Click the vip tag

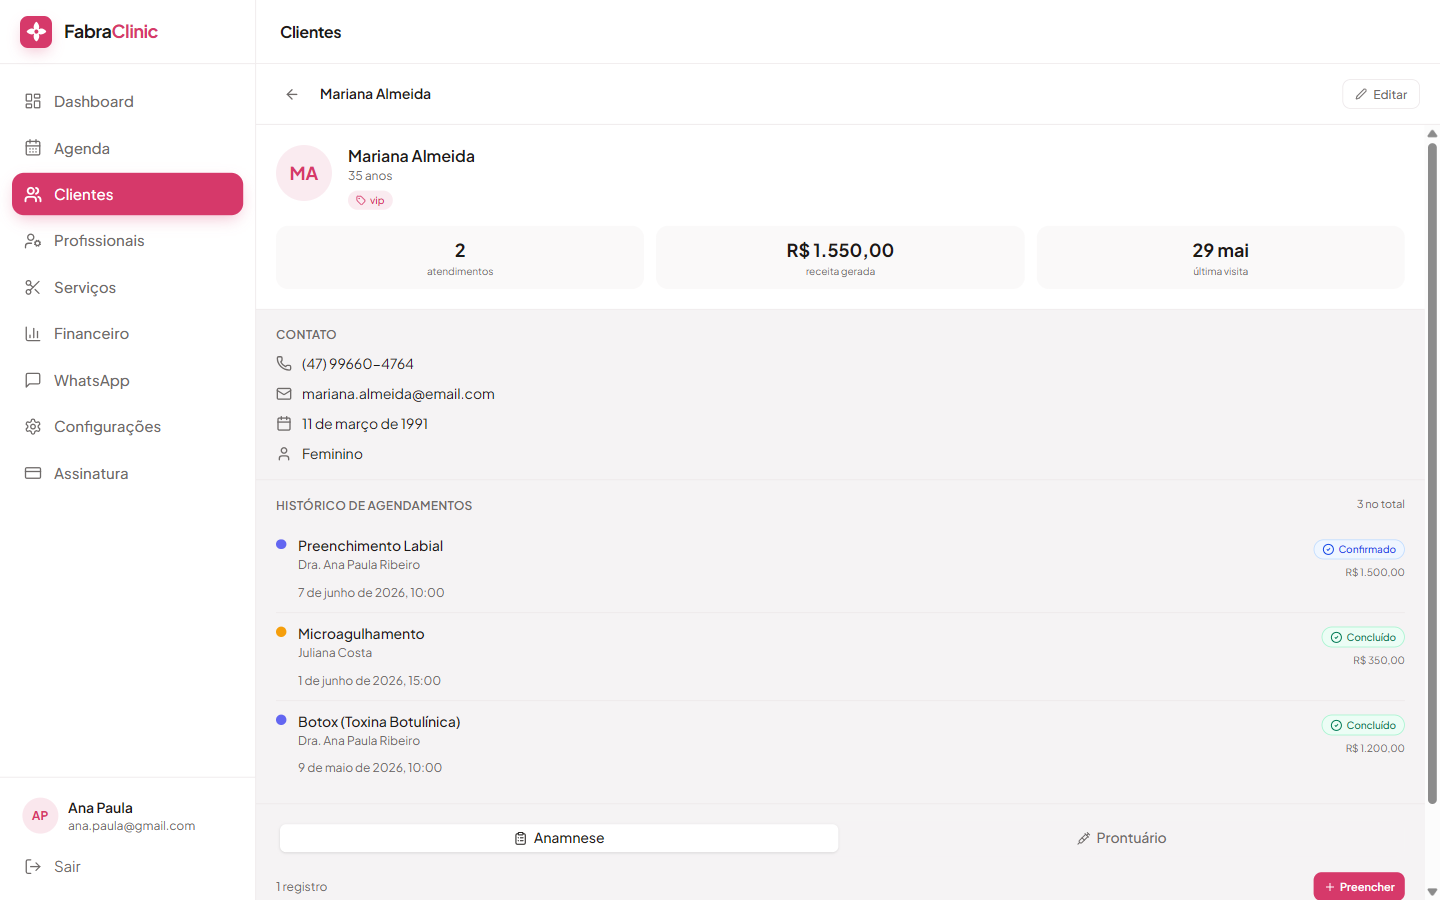point(370,201)
